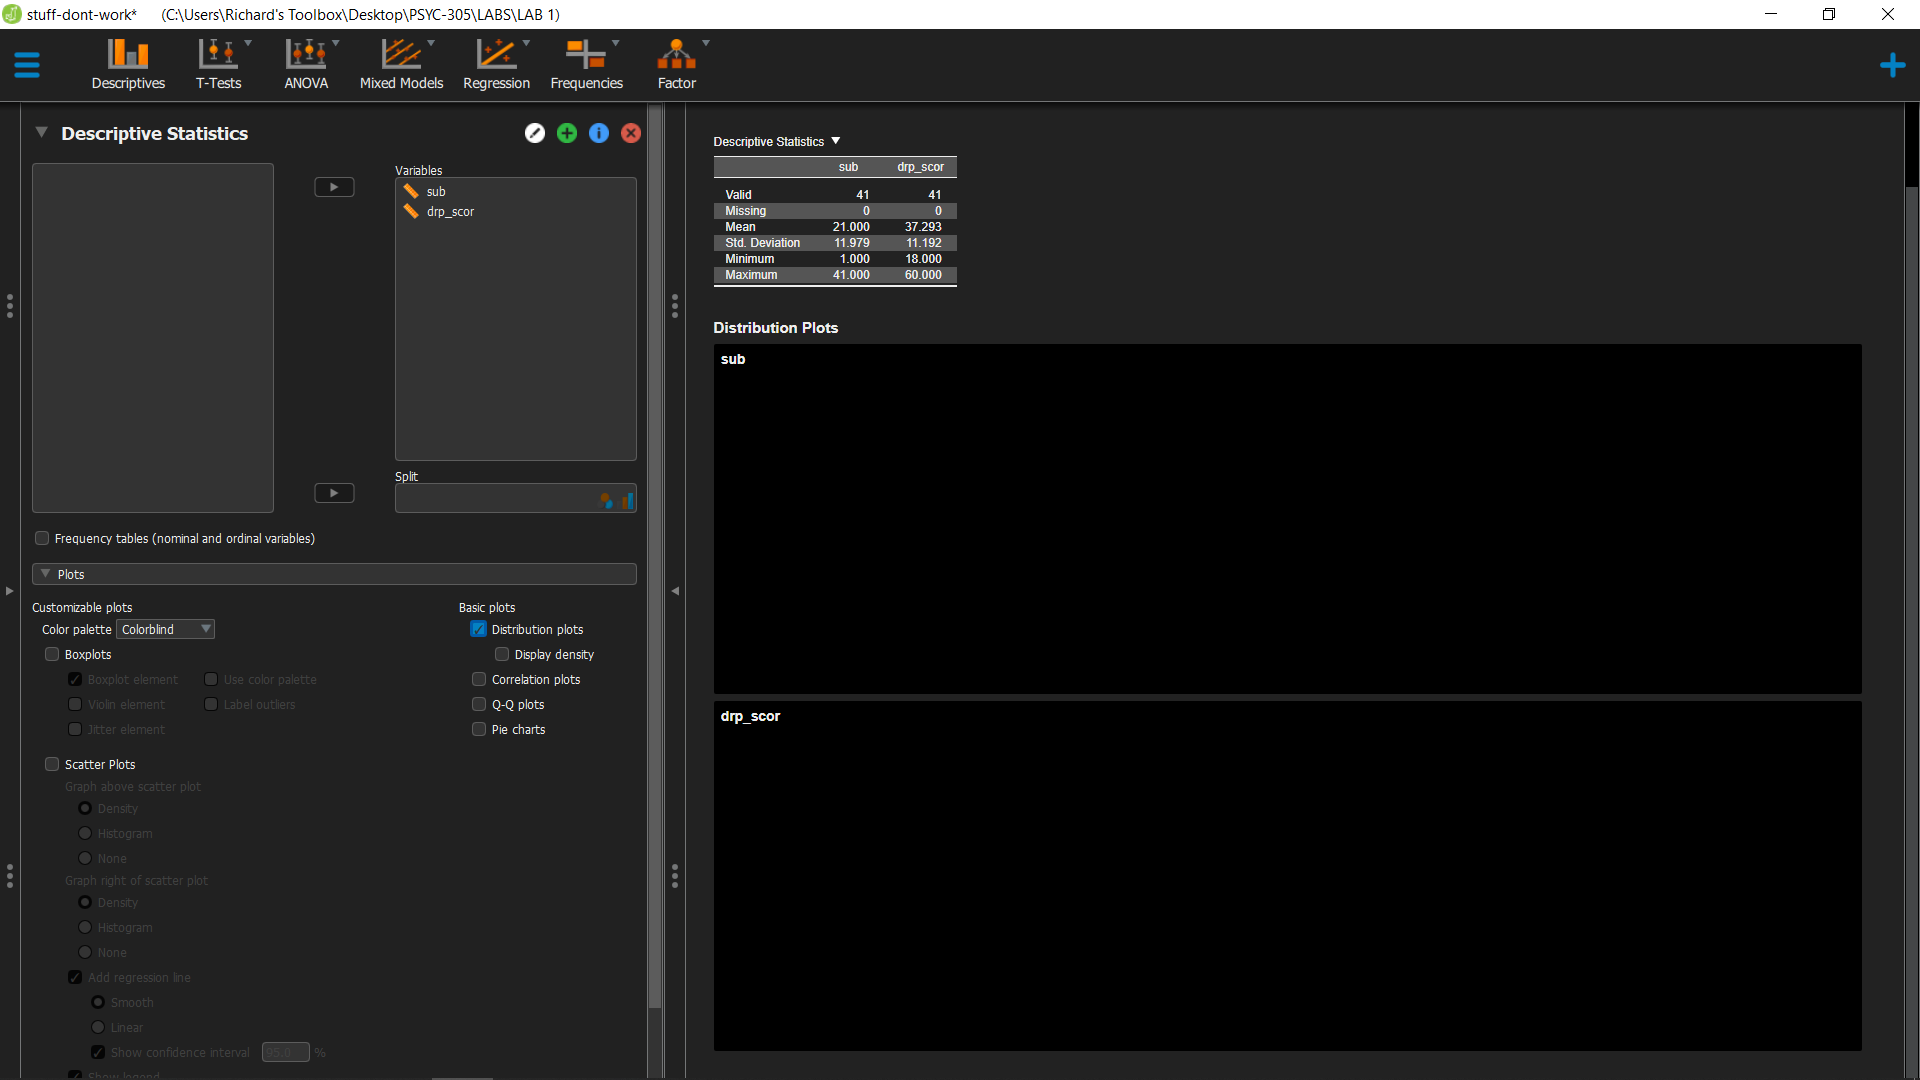Viewport: 1920px width, 1080px height.
Task: Enable the Boxplots option
Action: click(51, 654)
